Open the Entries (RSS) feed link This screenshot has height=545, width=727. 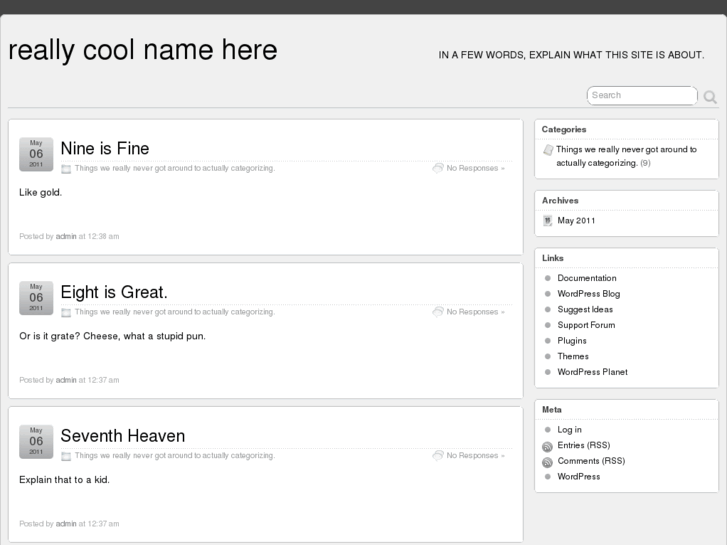[584, 445]
